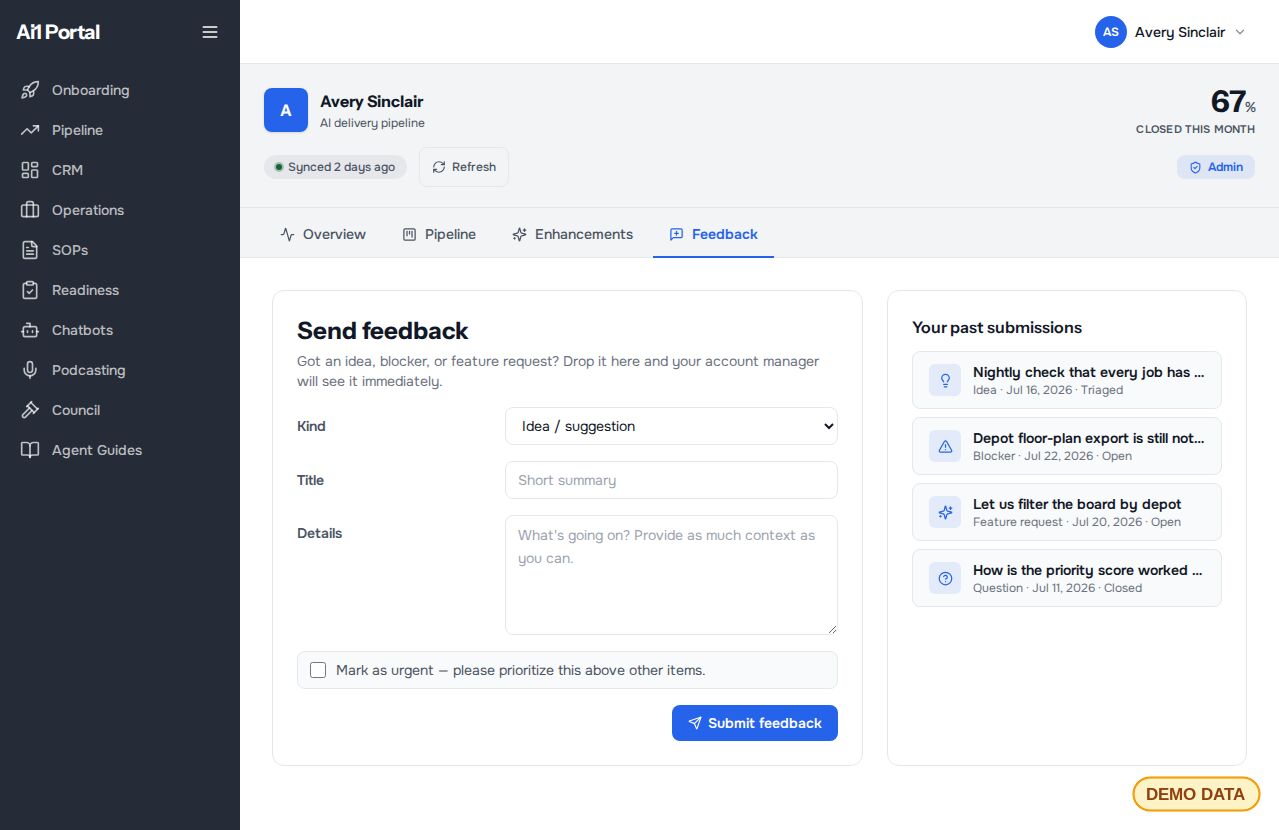Submit the feedback form

(755, 723)
